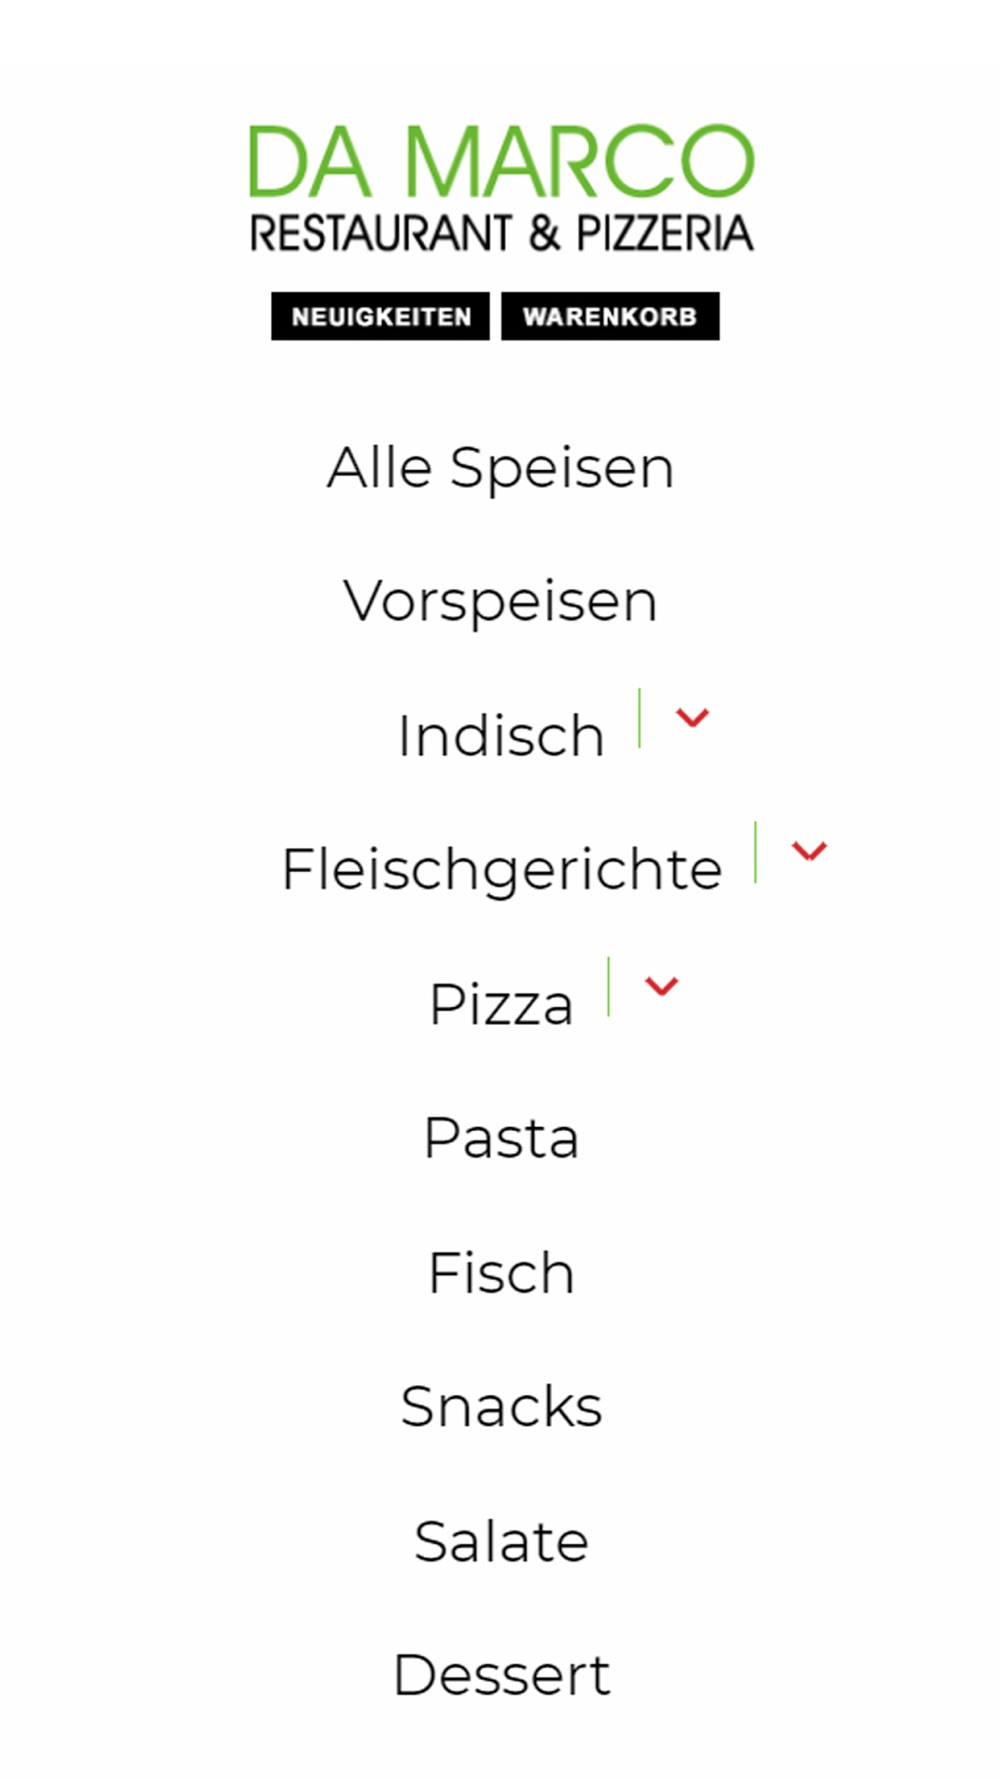Open the Snacks category
Screen dimensions: 1000x1778
(x=501, y=1407)
